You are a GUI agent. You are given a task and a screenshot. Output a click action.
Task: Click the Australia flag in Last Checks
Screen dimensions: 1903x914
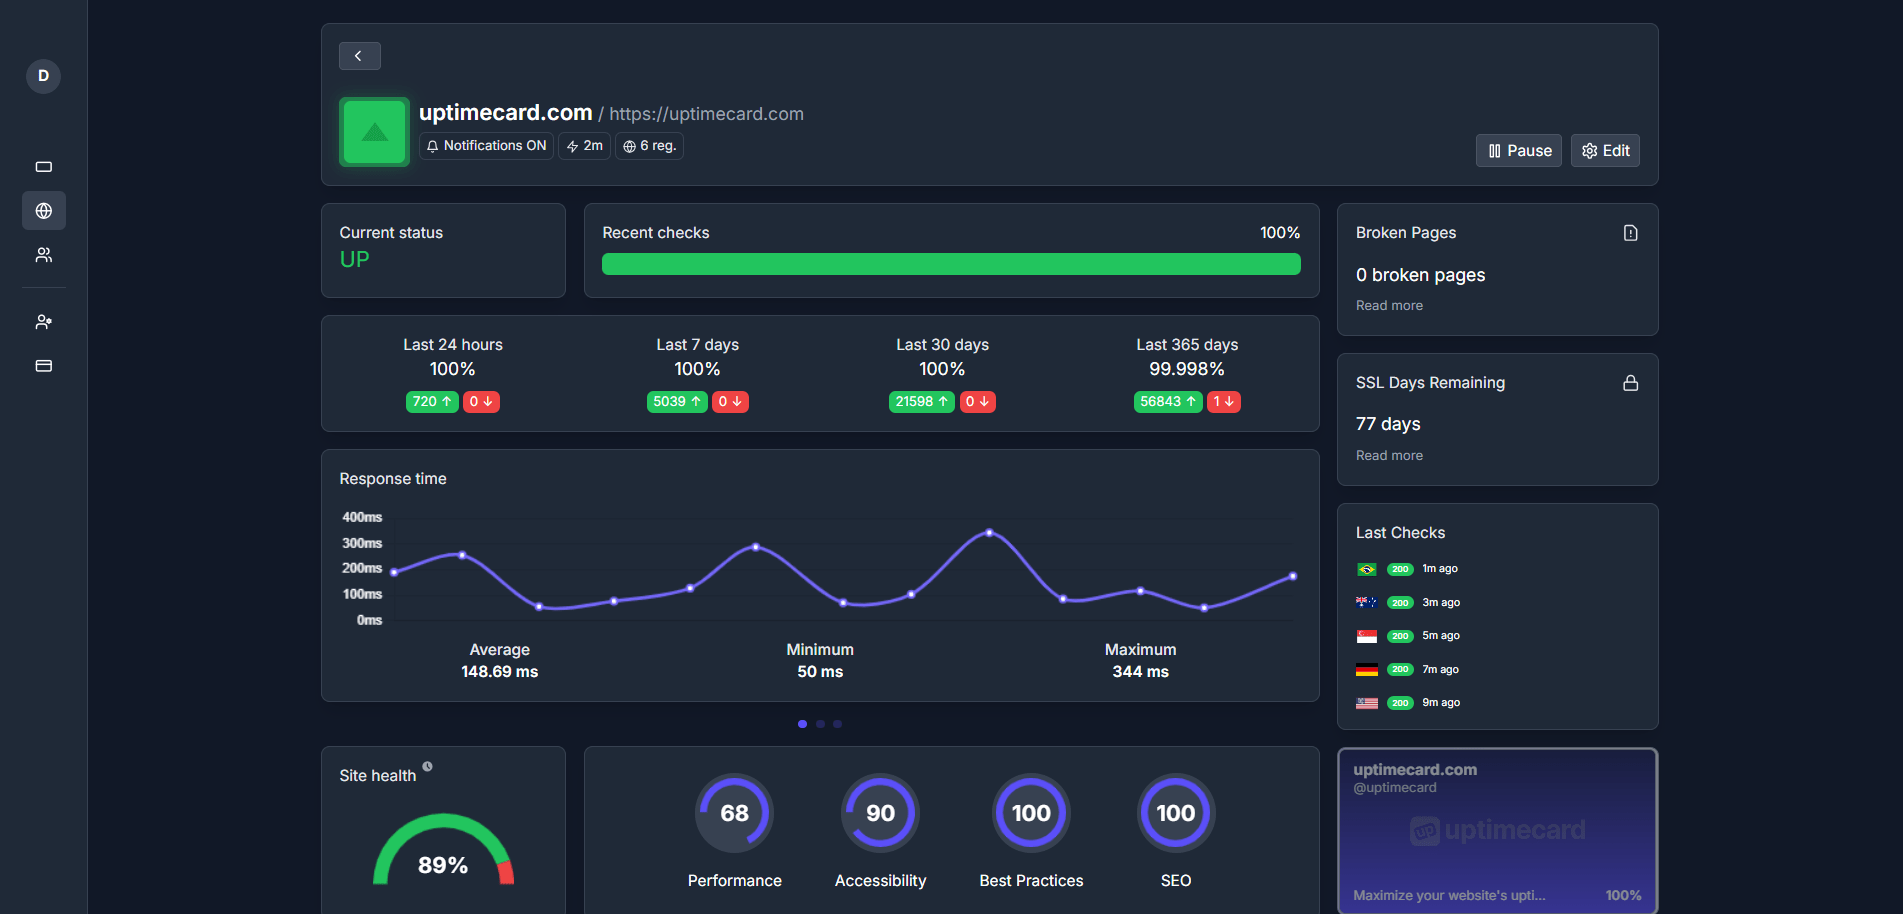click(1367, 603)
